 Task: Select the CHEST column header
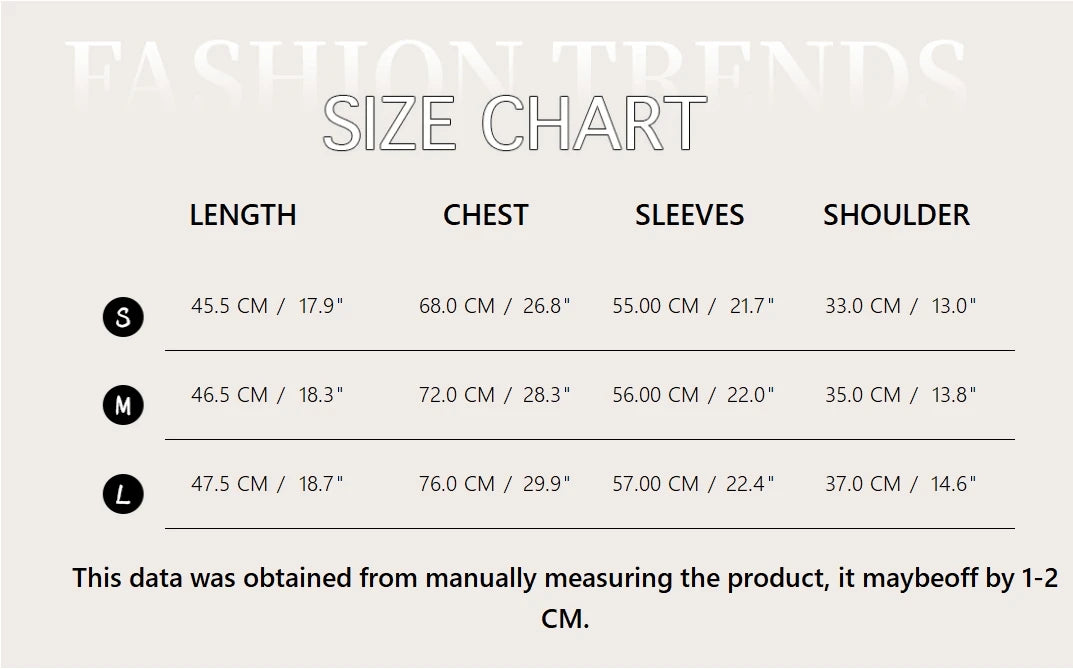pyautogui.click(x=486, y=215)
